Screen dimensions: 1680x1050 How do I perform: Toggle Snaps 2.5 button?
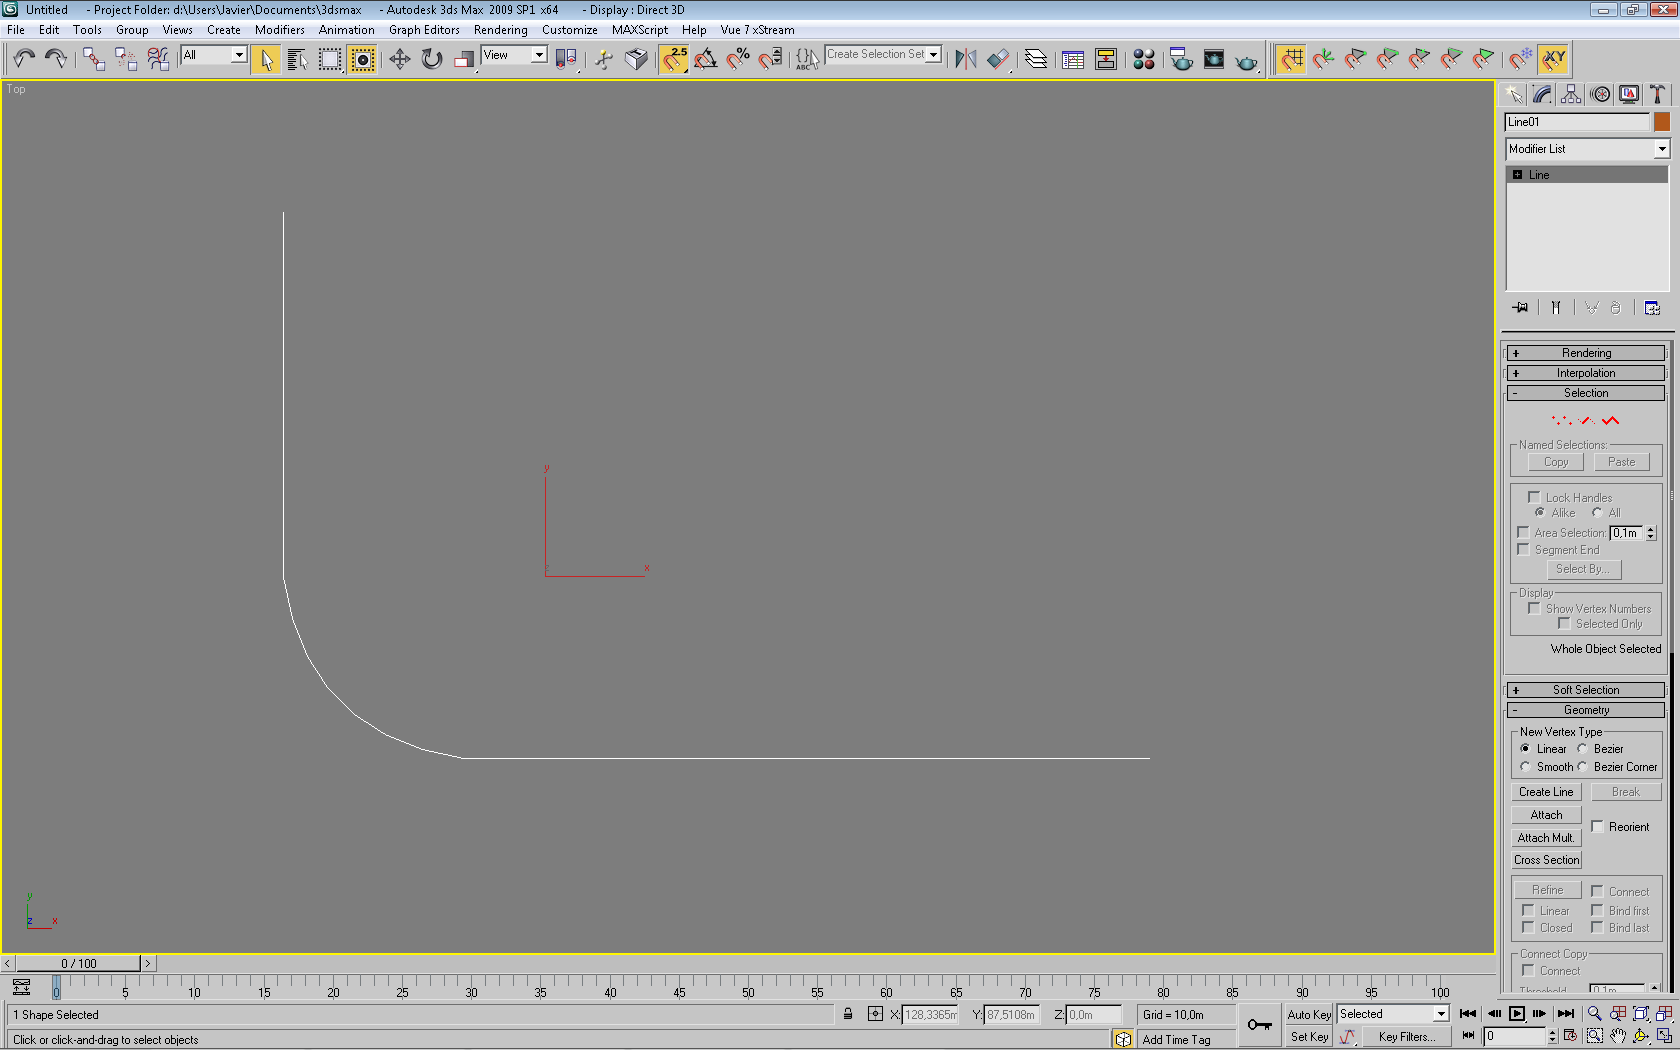click(674, 59)
